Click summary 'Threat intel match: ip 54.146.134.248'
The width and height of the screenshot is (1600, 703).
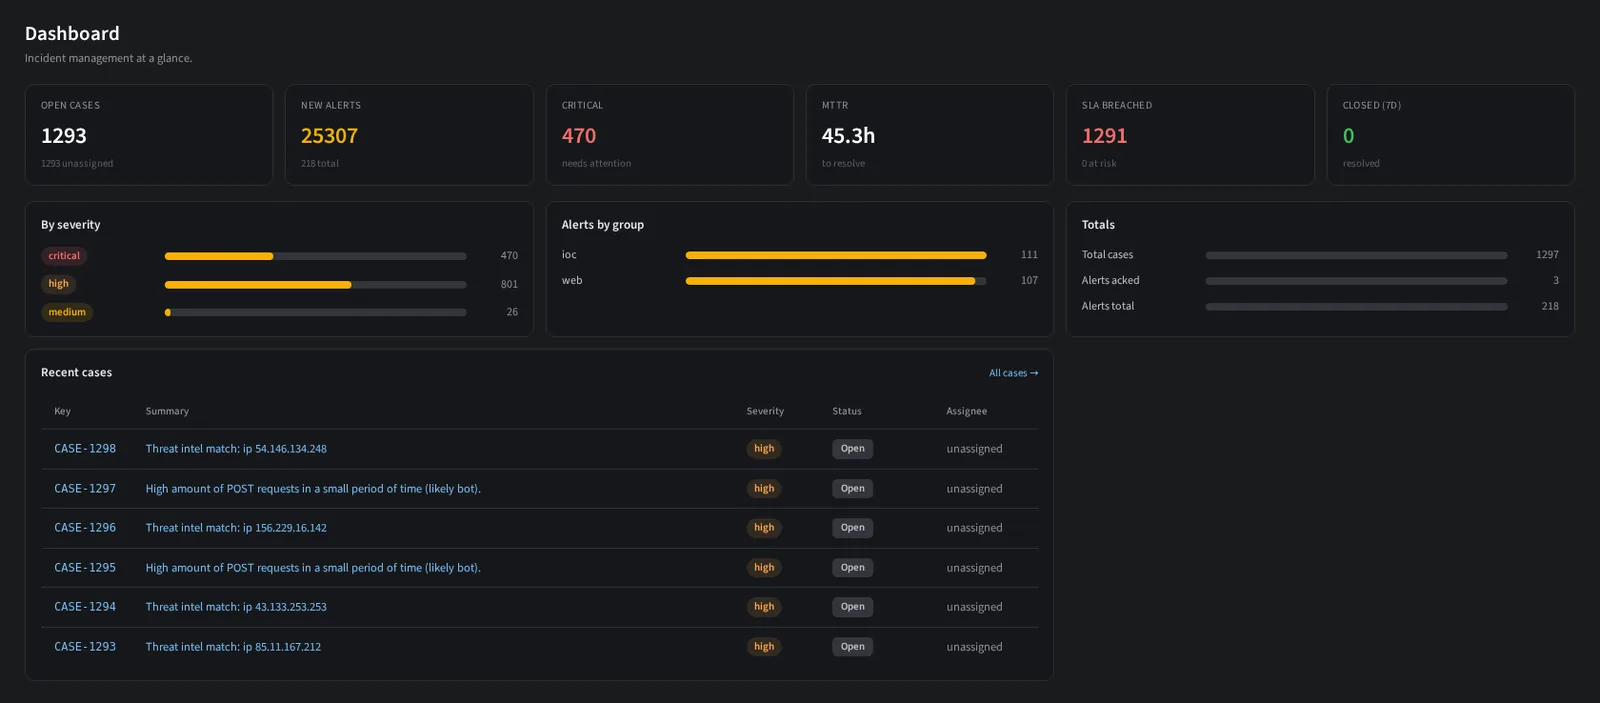pyautogui.click(x=236, y=449)
